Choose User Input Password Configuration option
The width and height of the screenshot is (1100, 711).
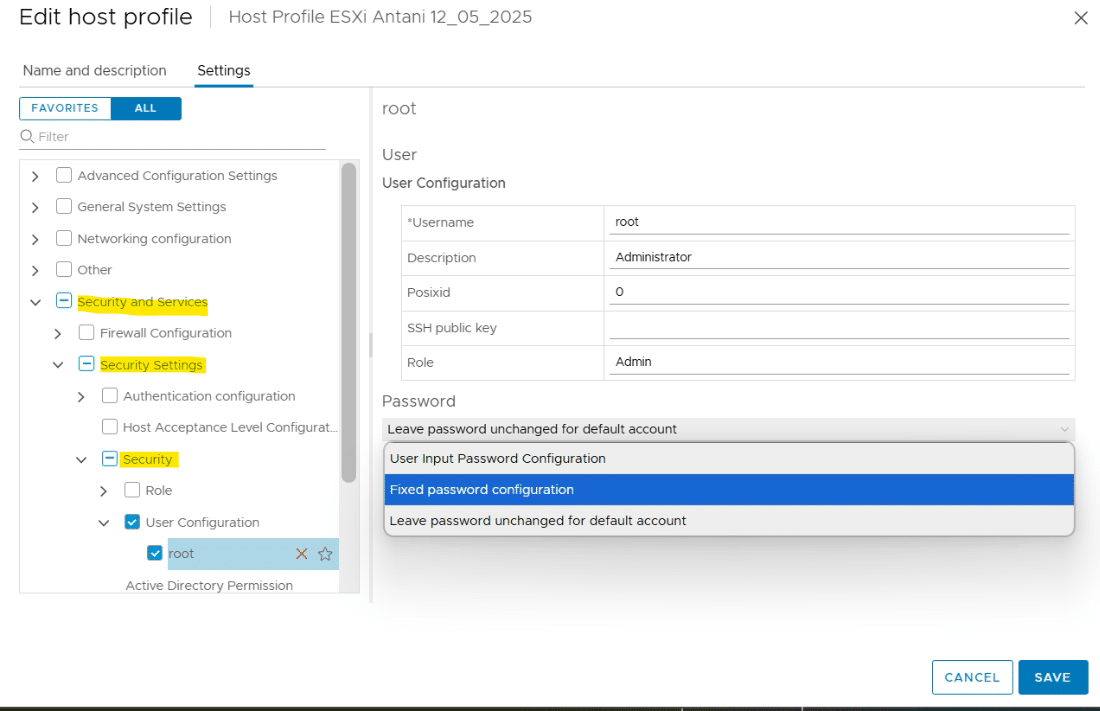[729, 458]
